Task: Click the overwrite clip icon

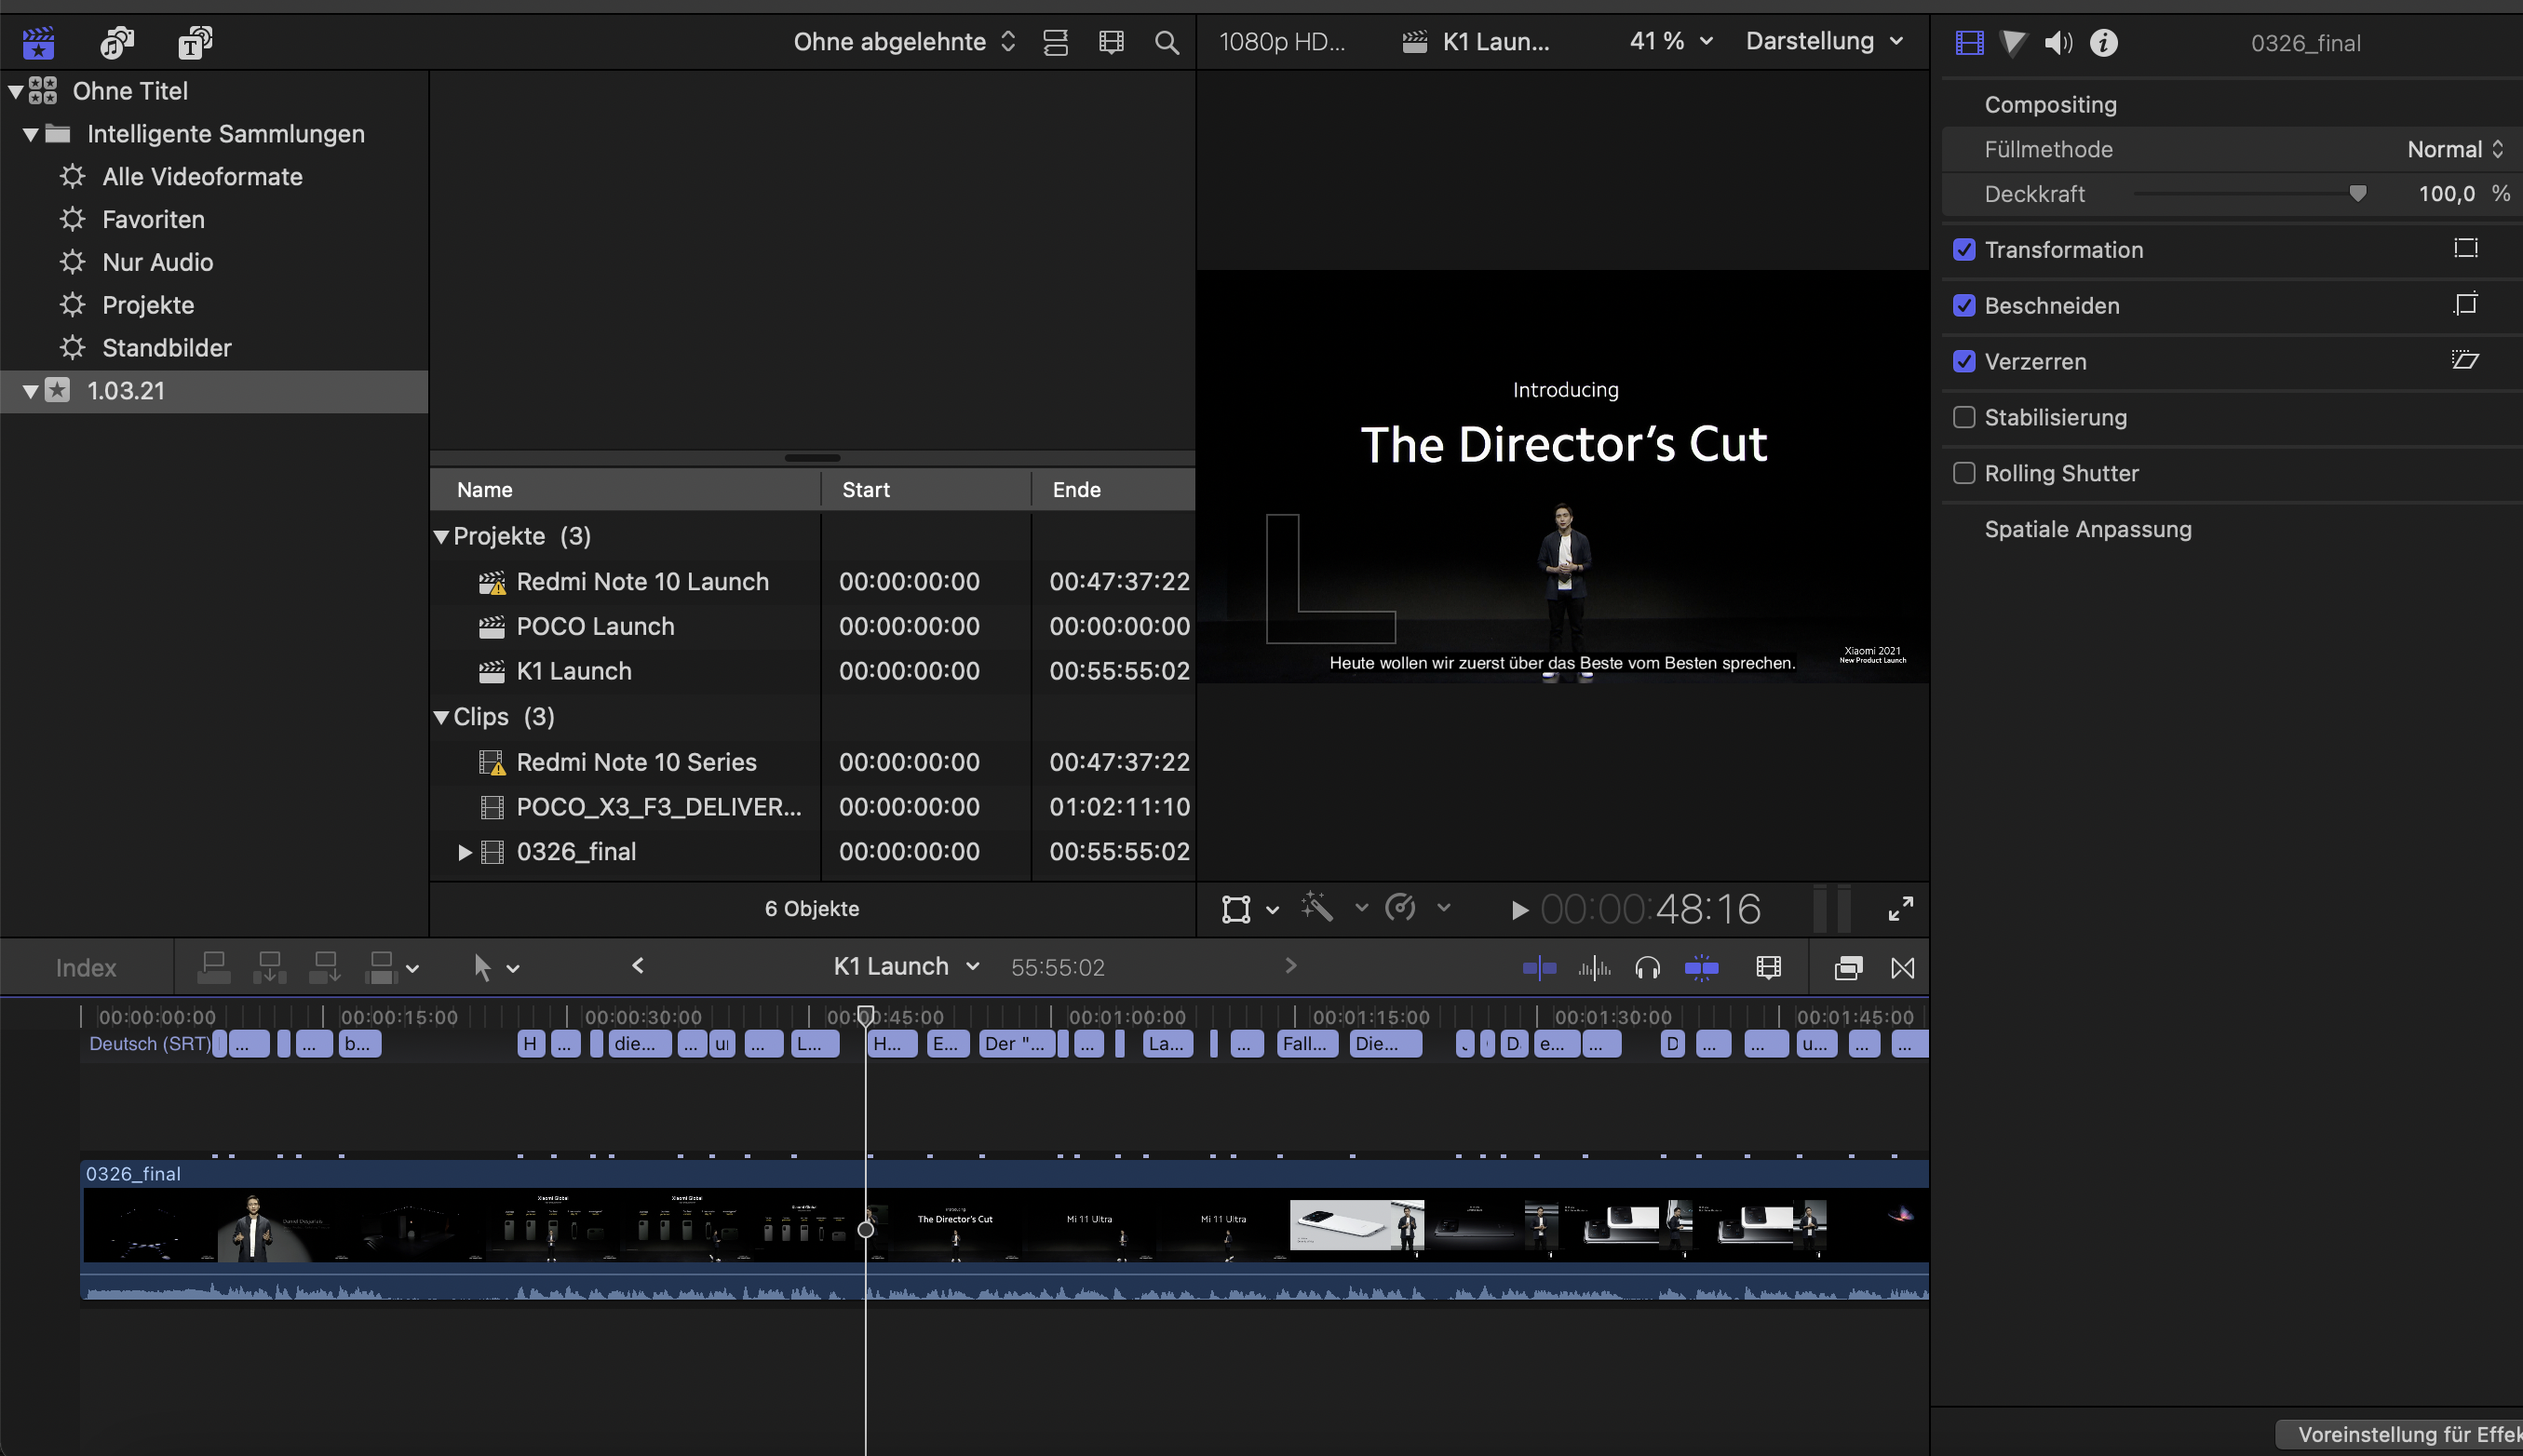Action: click(381, 967)
